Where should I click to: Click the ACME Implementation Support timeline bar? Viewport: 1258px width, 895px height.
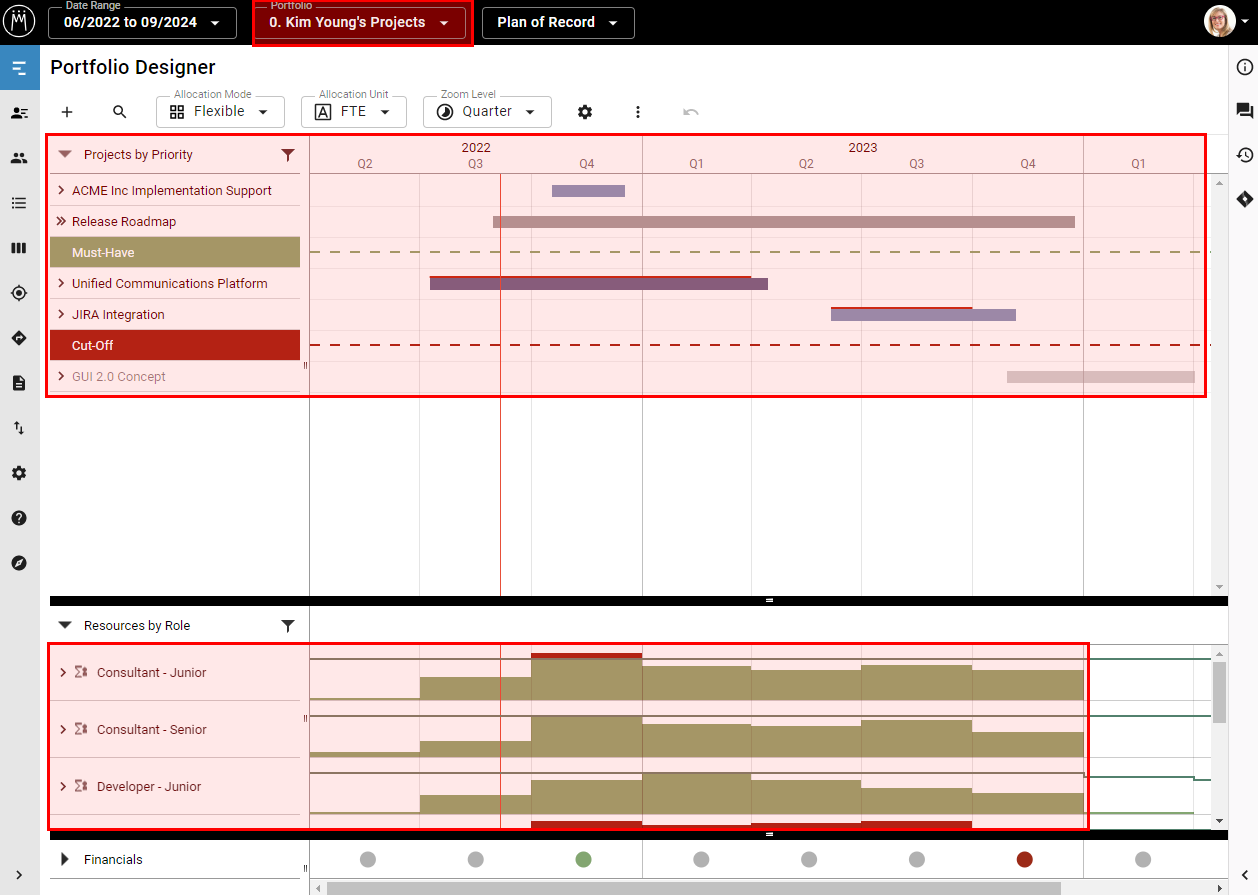point(588,191)
